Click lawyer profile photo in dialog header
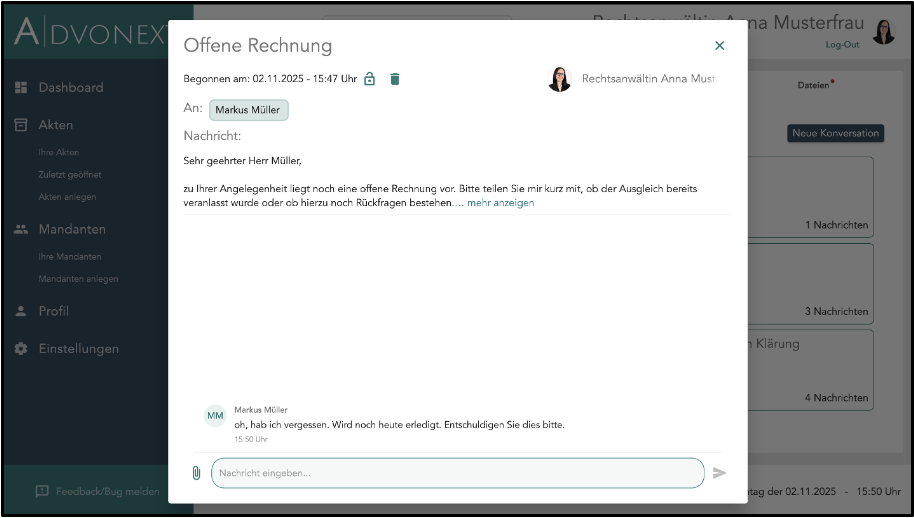The width and height of the screenshot is (914, 518). (x=559, y=79)
